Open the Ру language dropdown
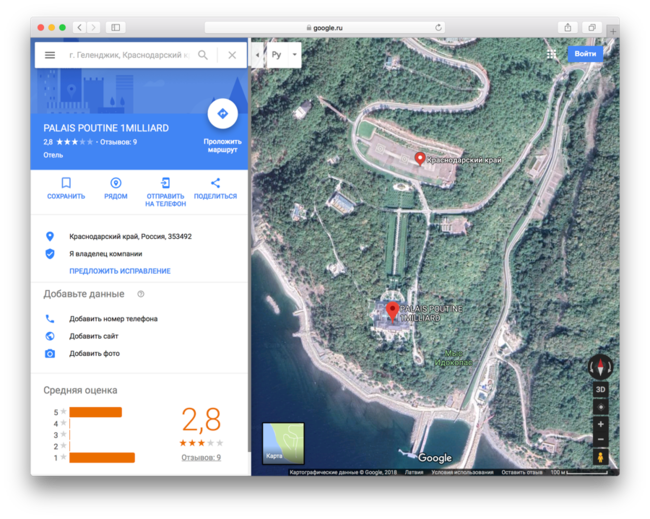The width and height of the screenshot is (650, 519). click(284, 55)
